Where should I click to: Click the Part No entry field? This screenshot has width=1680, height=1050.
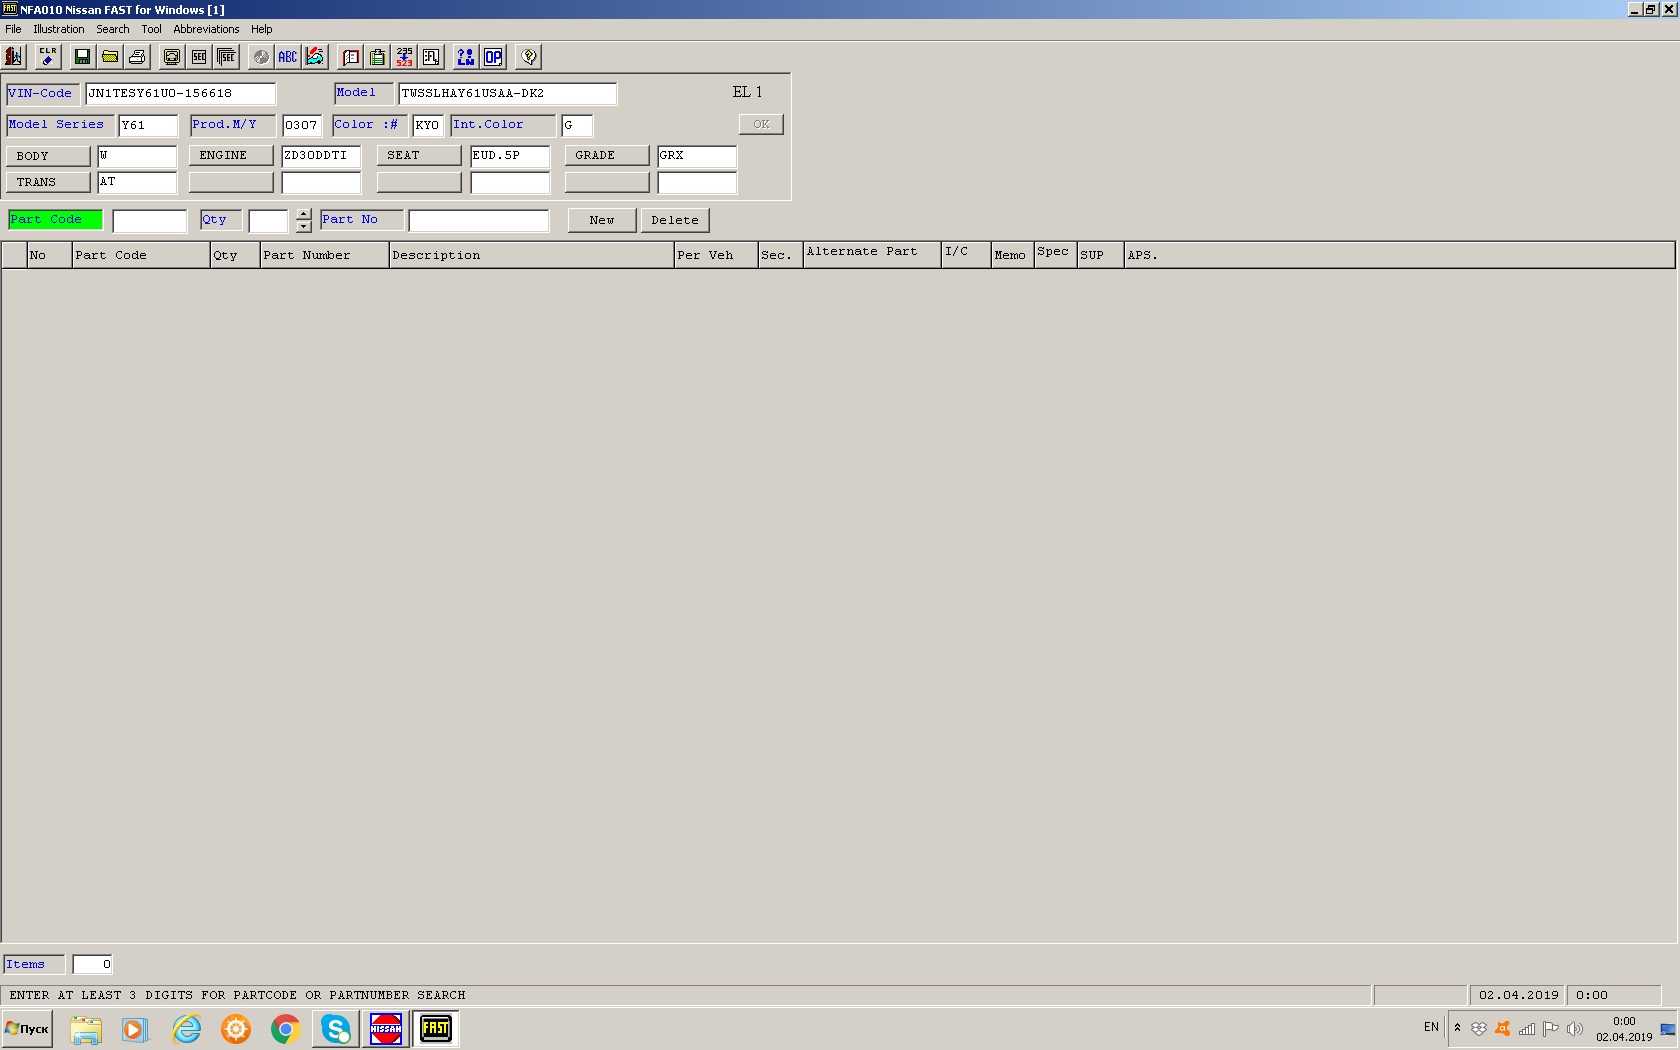coord(479,221)
